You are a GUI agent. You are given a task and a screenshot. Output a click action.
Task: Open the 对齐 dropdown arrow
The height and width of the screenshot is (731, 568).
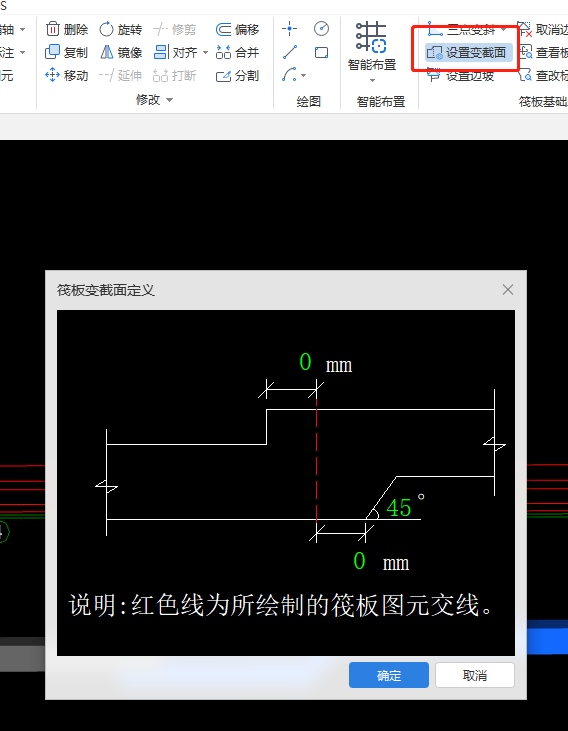click(205, 52)
